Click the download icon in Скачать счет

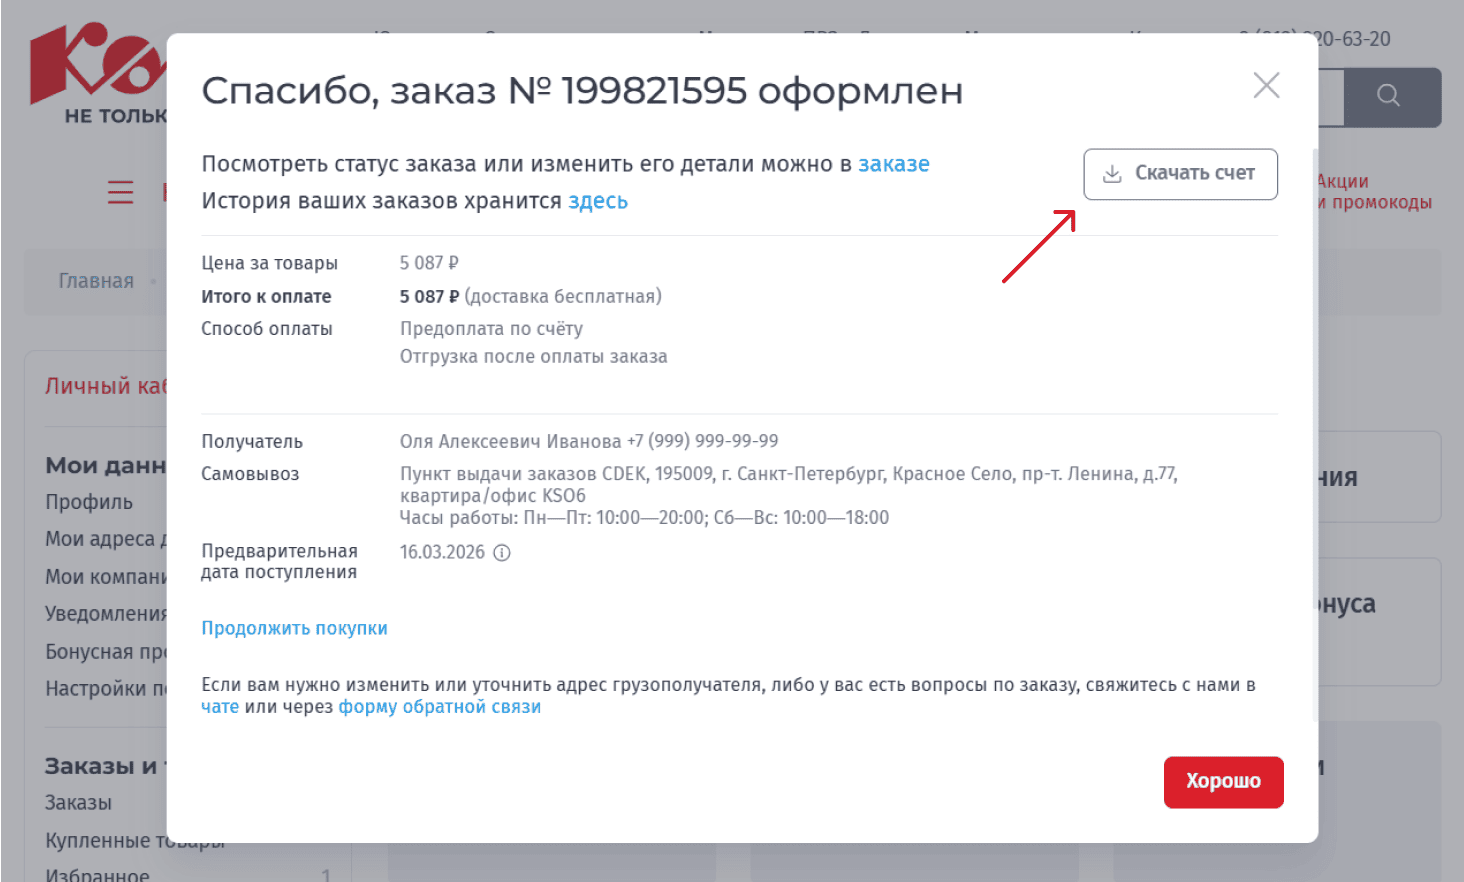(1112, 174)
